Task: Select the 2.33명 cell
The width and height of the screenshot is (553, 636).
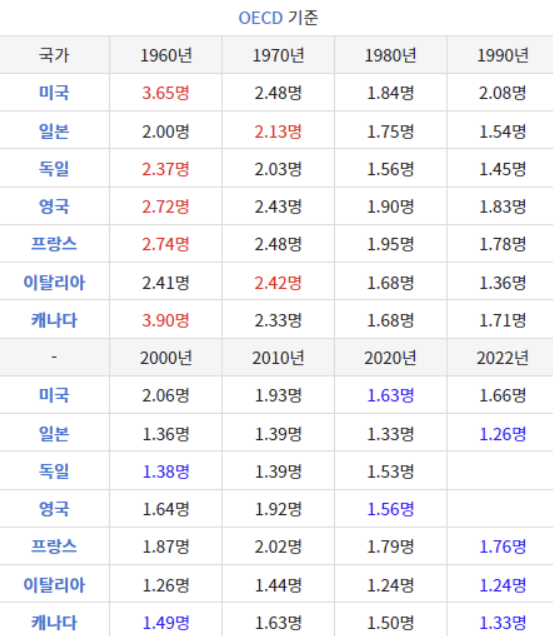Action: [x=278, y=320]
